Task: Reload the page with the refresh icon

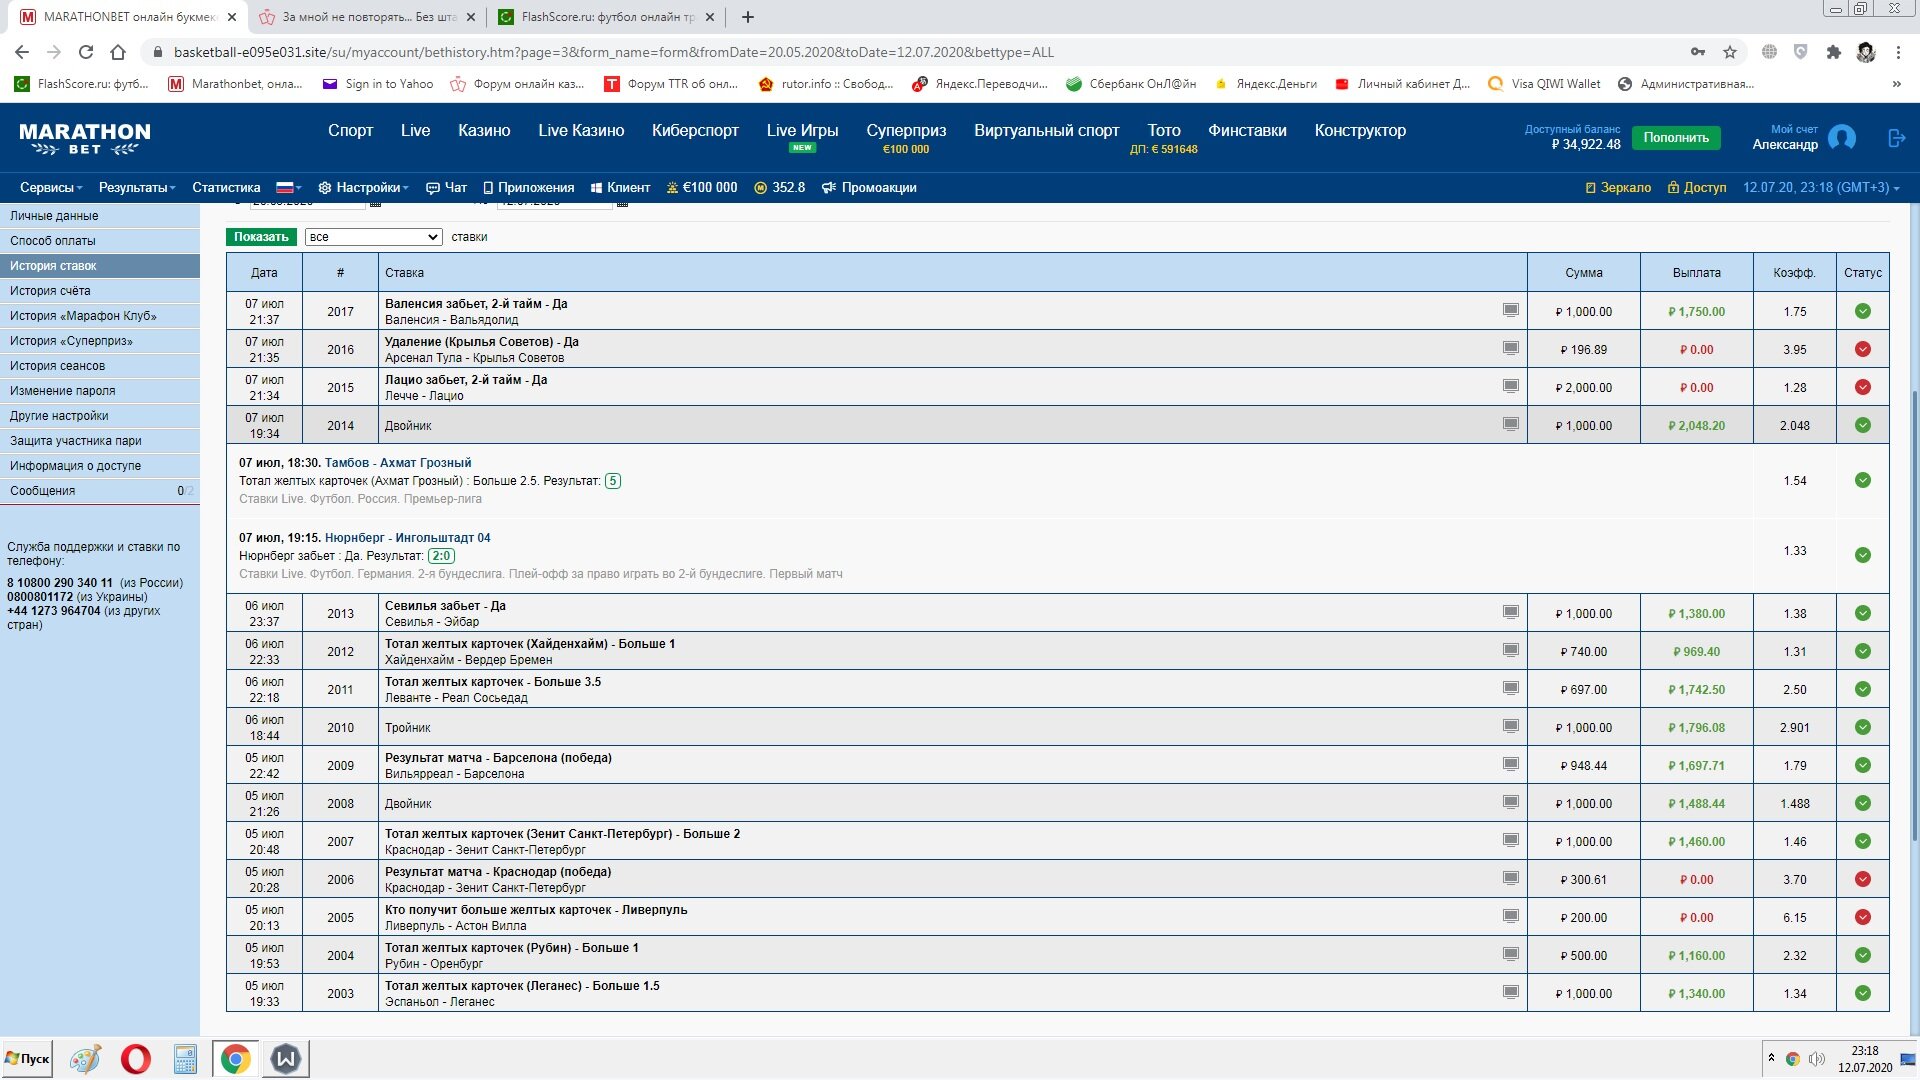Action: (x=86, y=52)
